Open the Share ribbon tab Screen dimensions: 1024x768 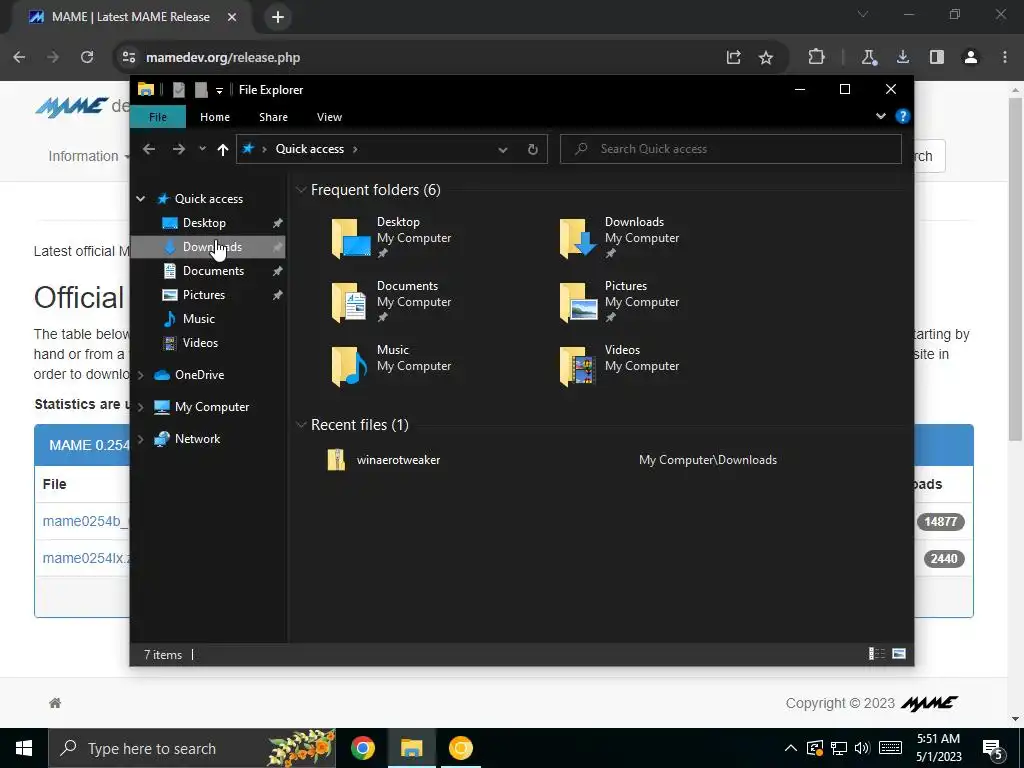[273, 117]
